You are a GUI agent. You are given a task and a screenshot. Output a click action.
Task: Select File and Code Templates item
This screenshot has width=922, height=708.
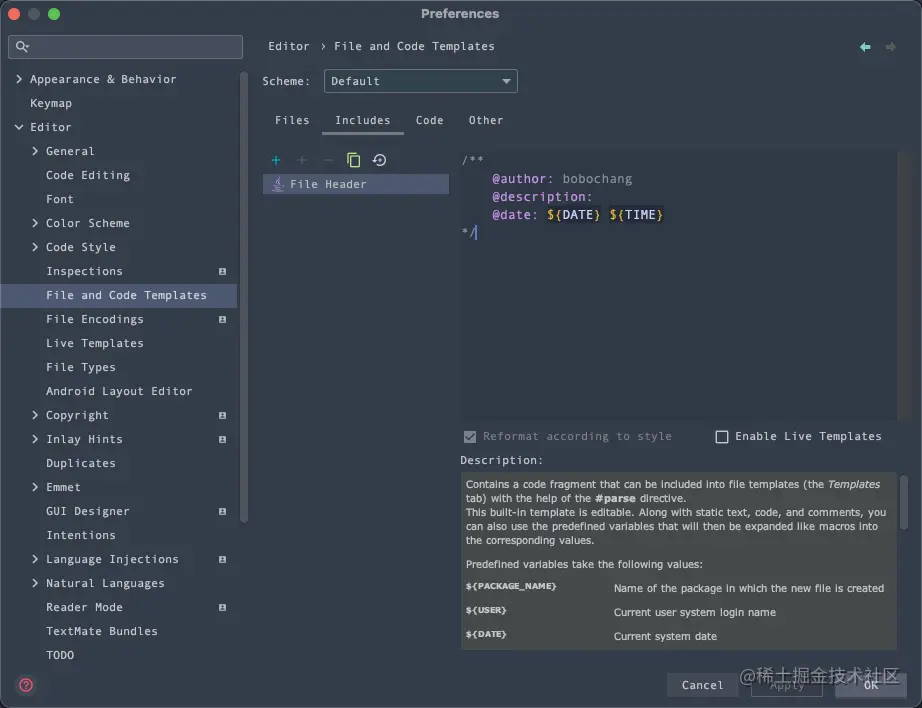point(118,295)
